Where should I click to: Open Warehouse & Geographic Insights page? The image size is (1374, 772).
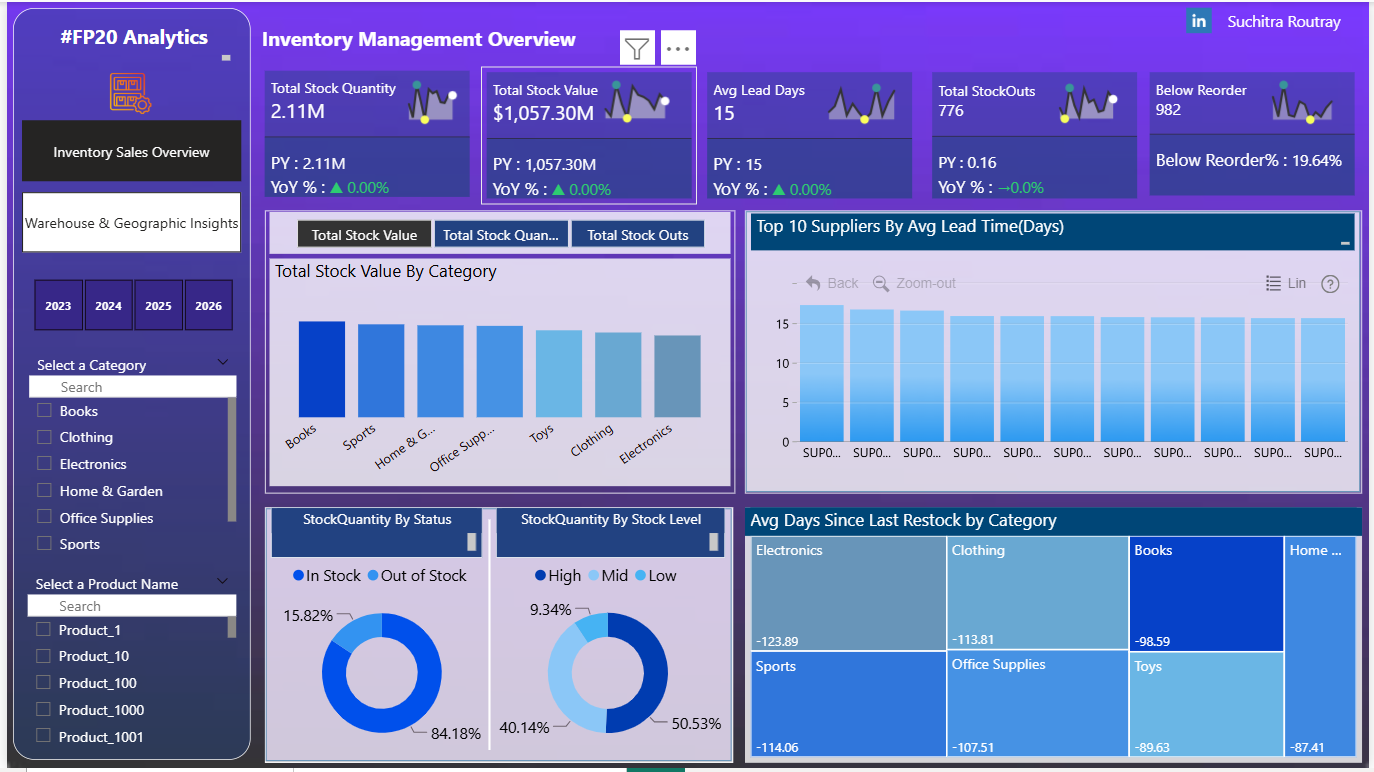pyautogui.click(x=131, y=223)
